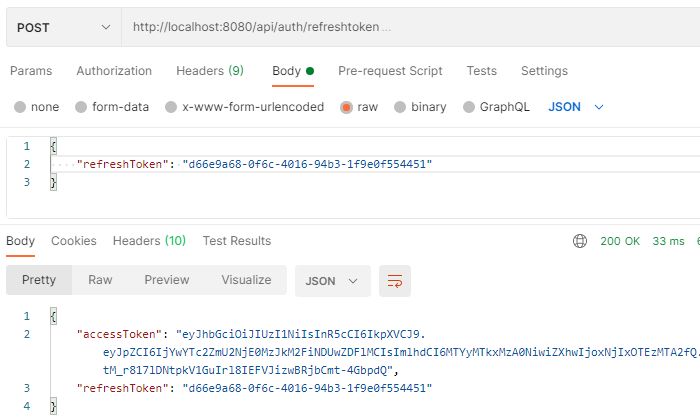Click the globe network icon
700x420 pixels.
click(x=579, y=241)
